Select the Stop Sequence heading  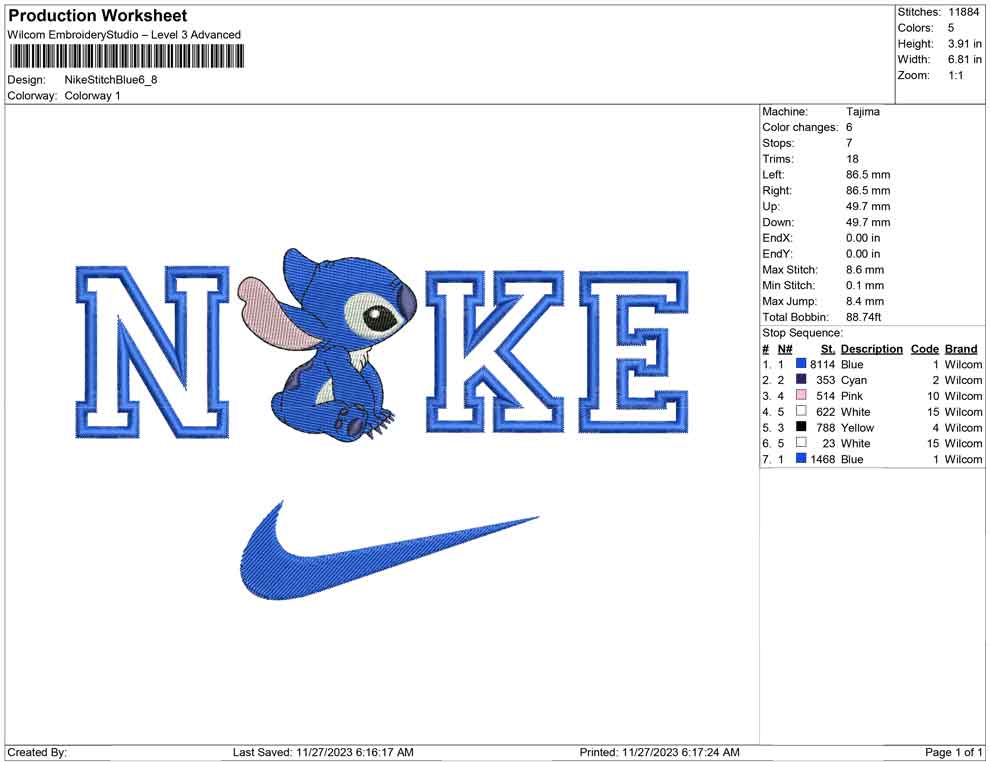(802, 333)
